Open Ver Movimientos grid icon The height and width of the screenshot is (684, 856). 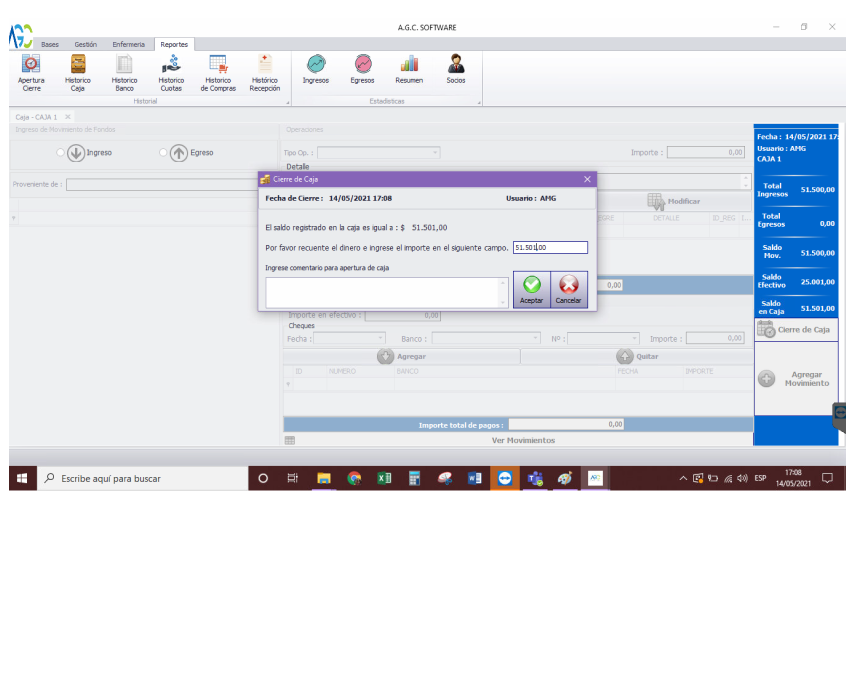(x=290, y=441)
